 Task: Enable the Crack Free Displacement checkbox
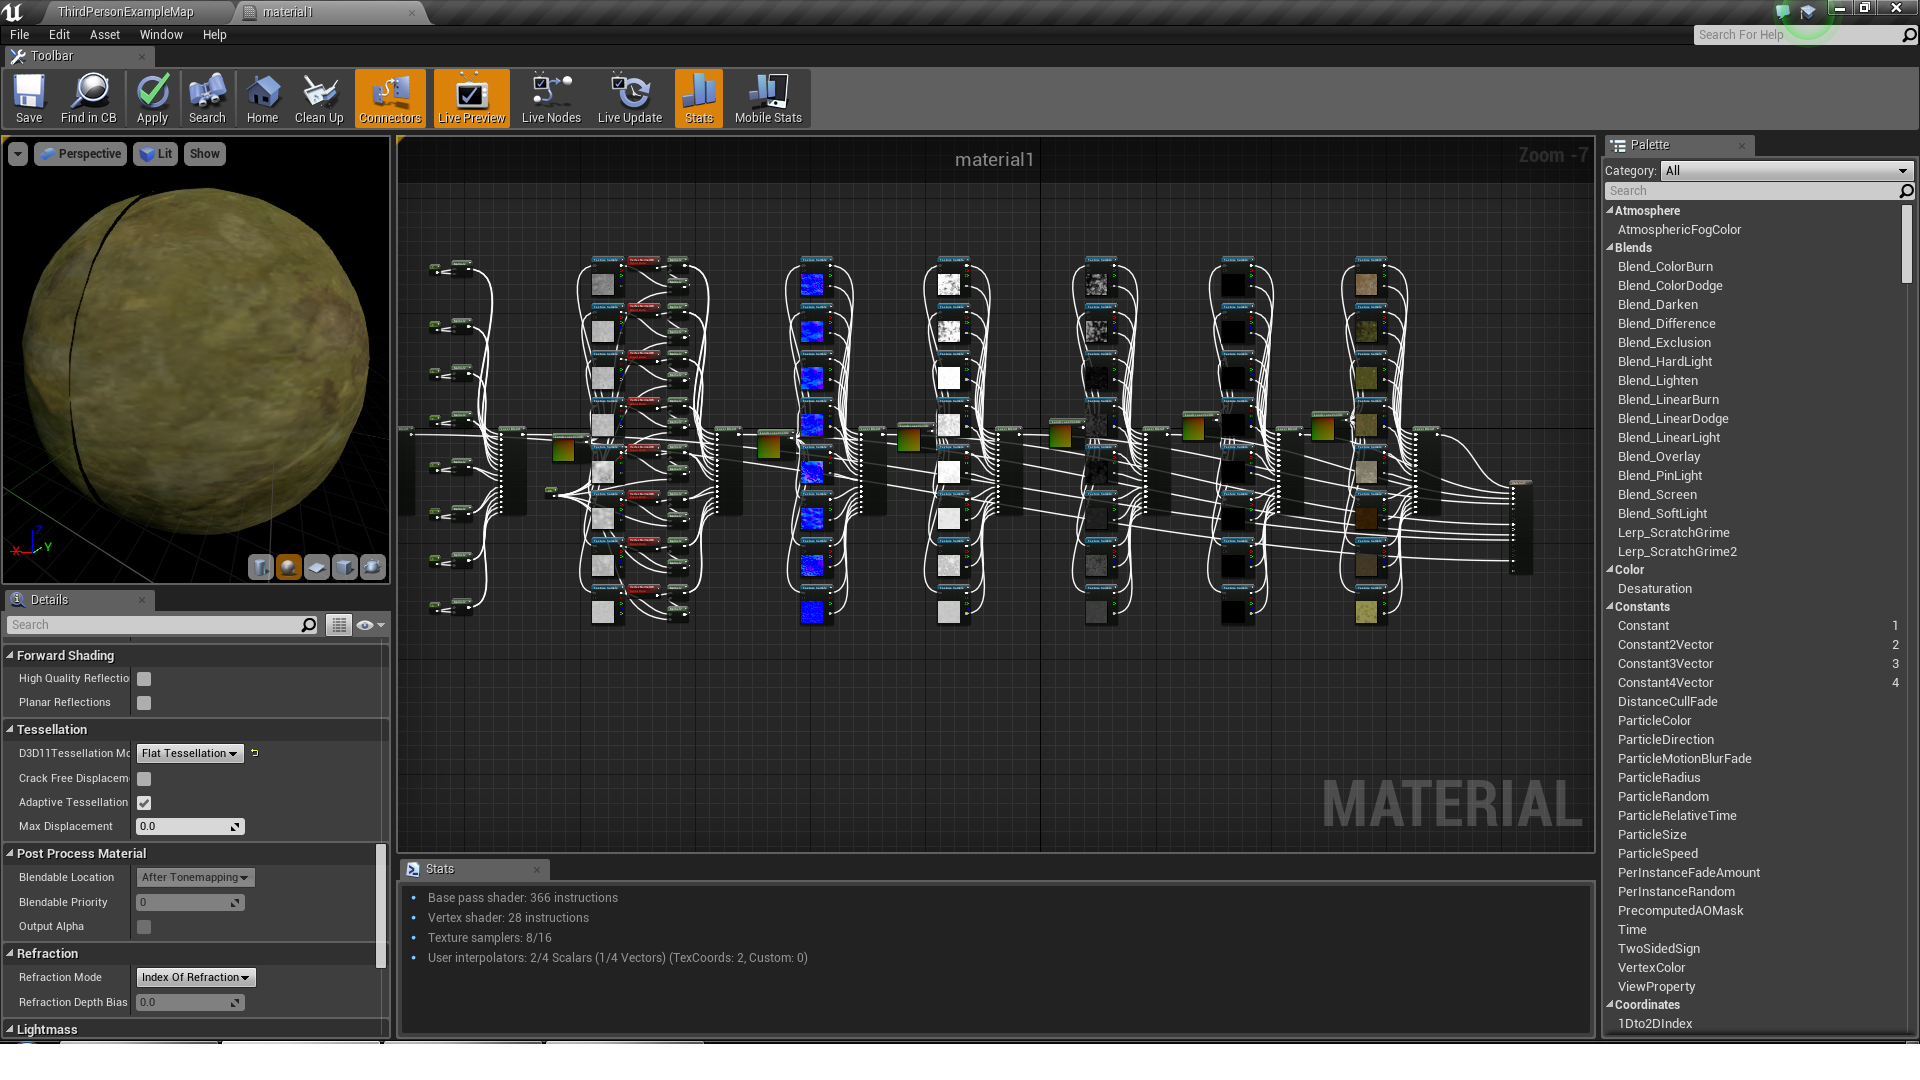pos(144,779)
